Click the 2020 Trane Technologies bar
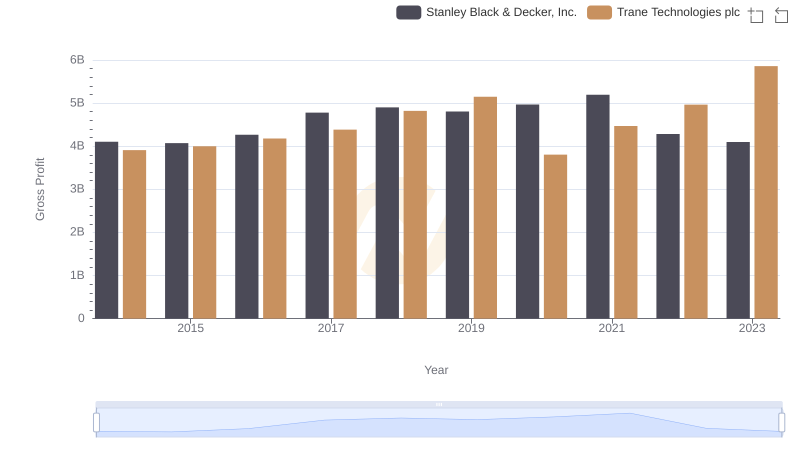This screenshot has height=461, width=800. [x=556, y=237]
